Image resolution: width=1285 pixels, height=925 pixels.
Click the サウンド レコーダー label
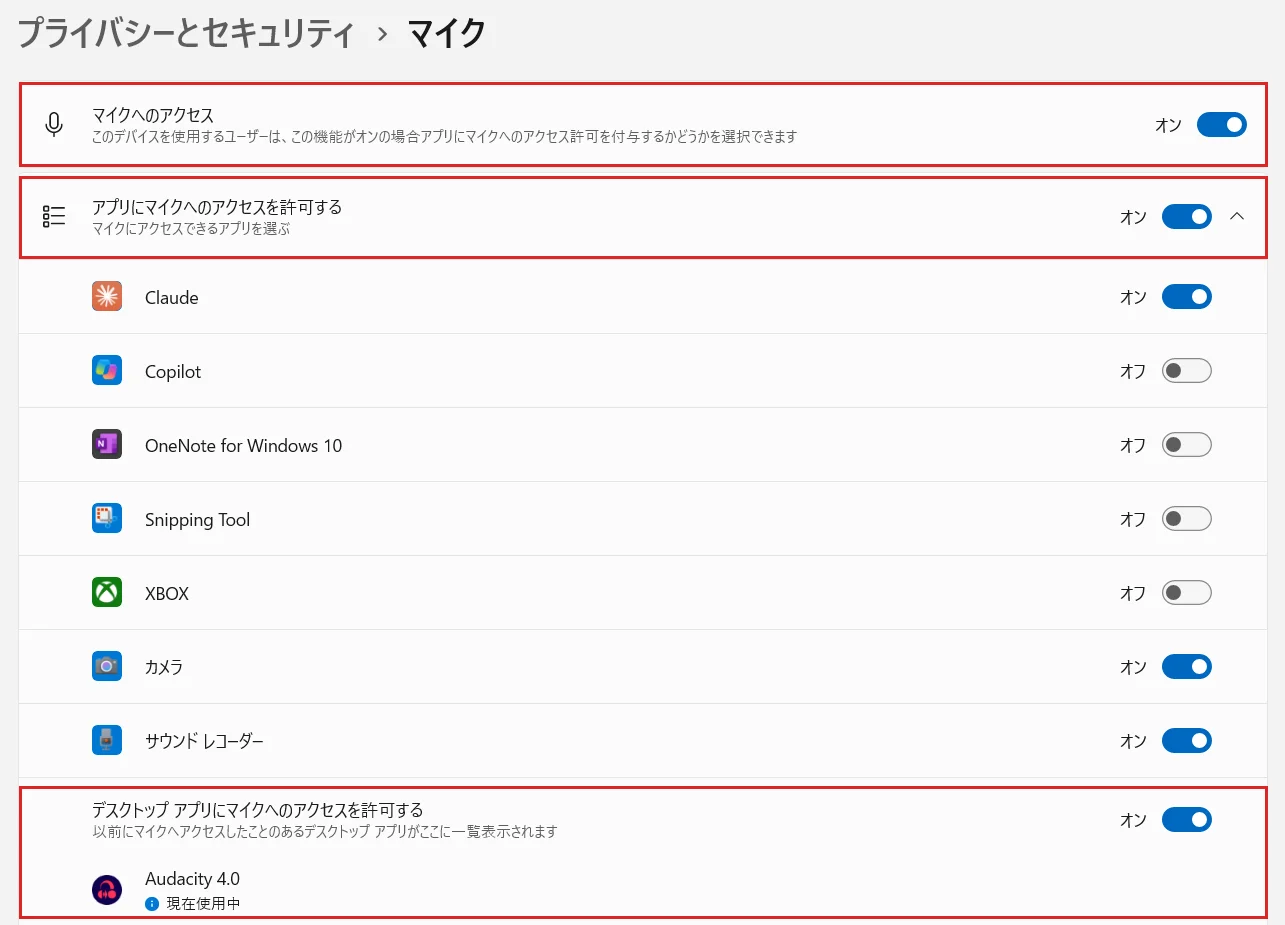204,742
